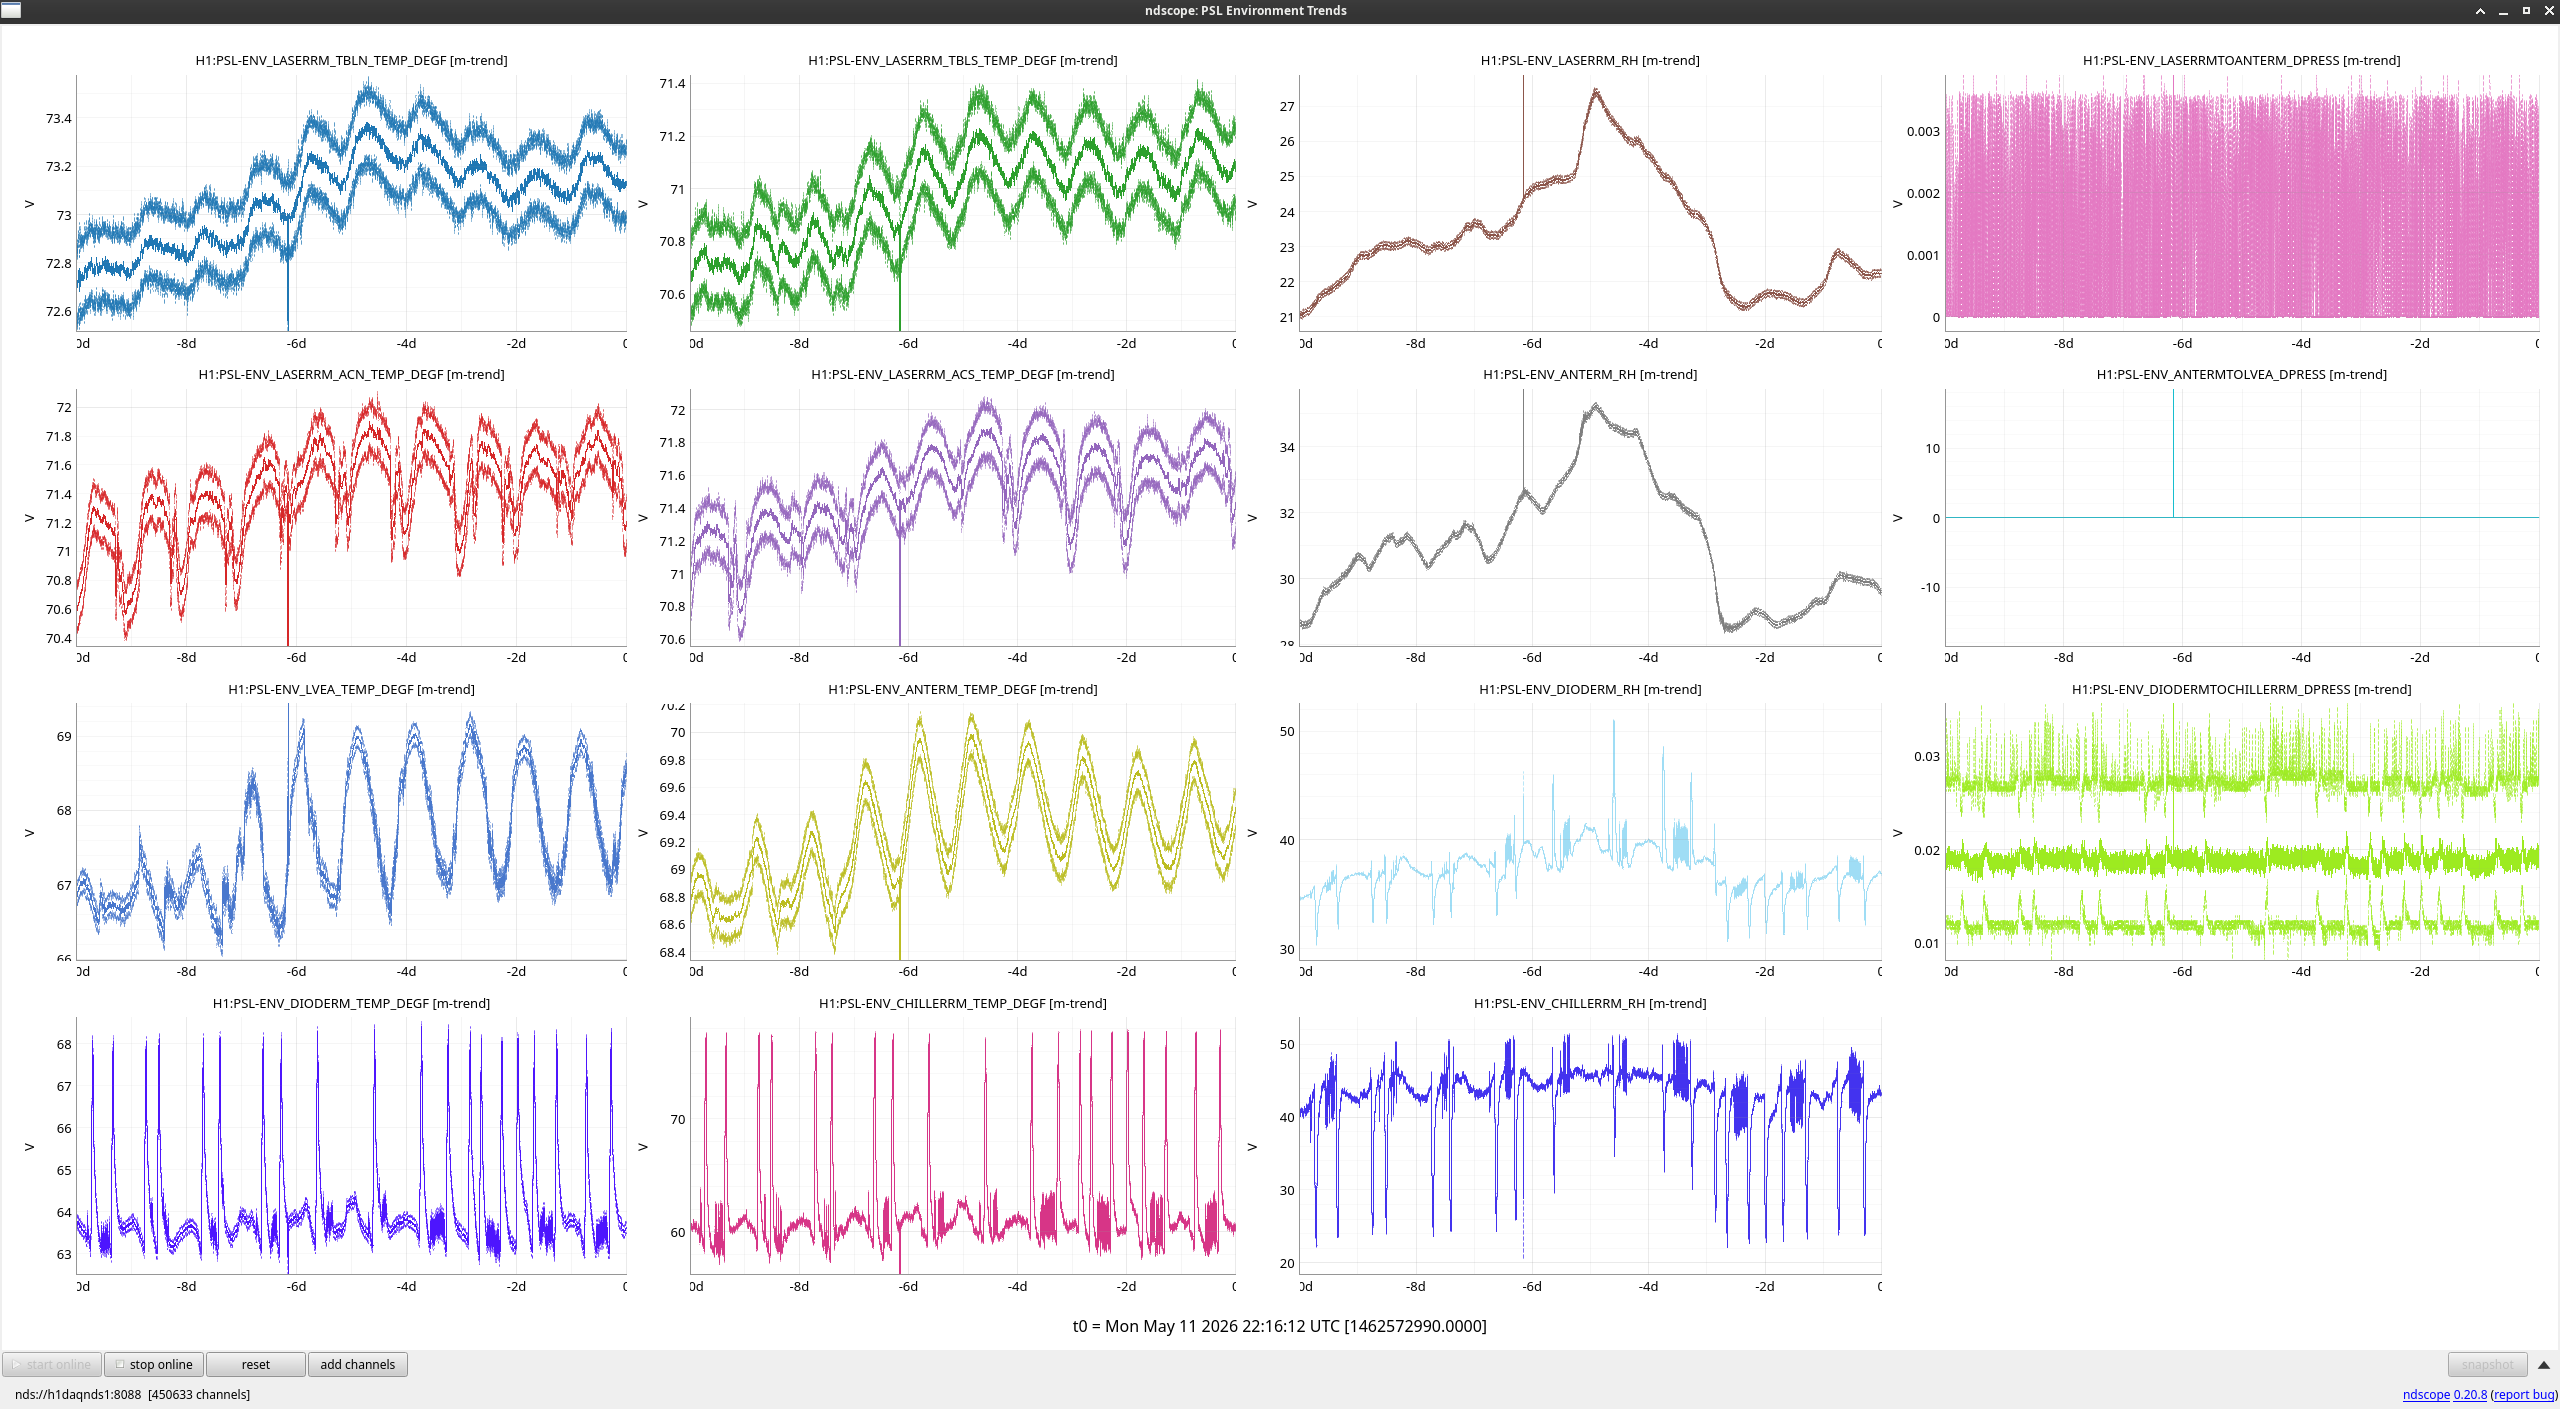Click the ANTERMTOLVEA_DPRESS plot area

(2241, 517)
